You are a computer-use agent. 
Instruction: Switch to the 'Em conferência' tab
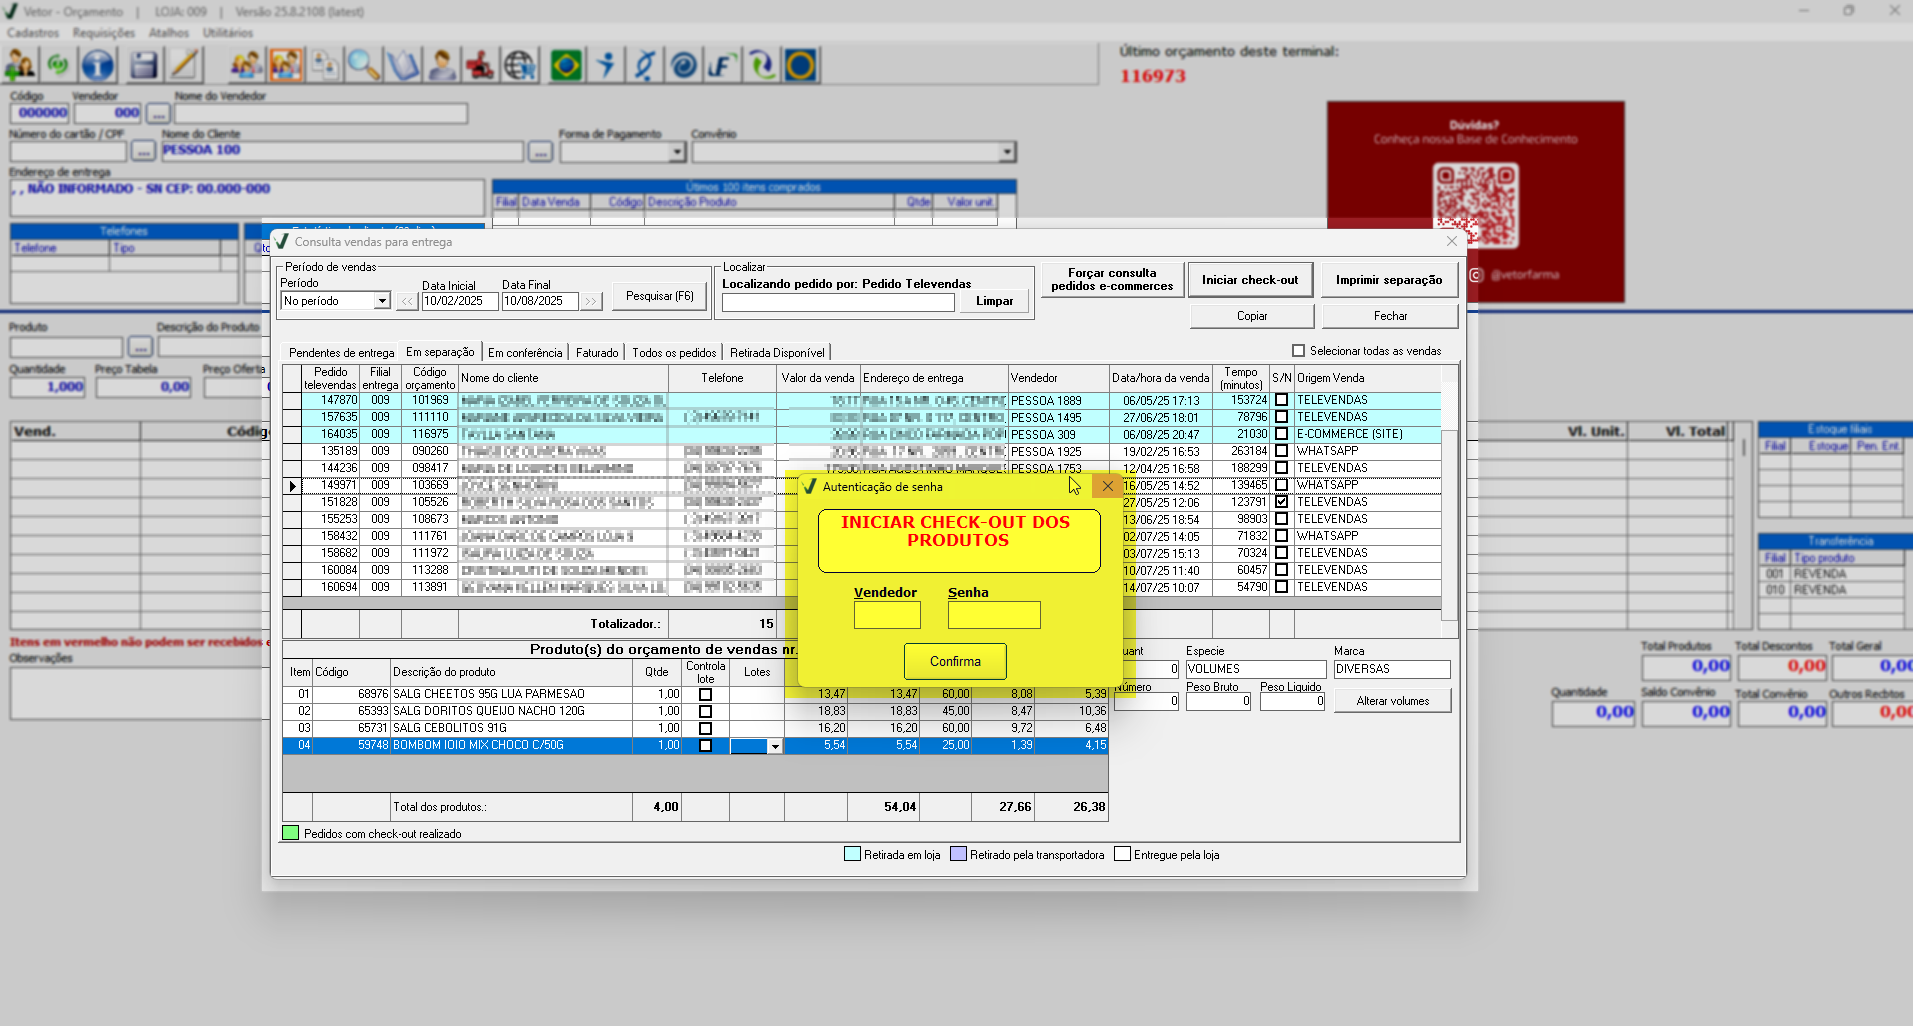[524, 353]
